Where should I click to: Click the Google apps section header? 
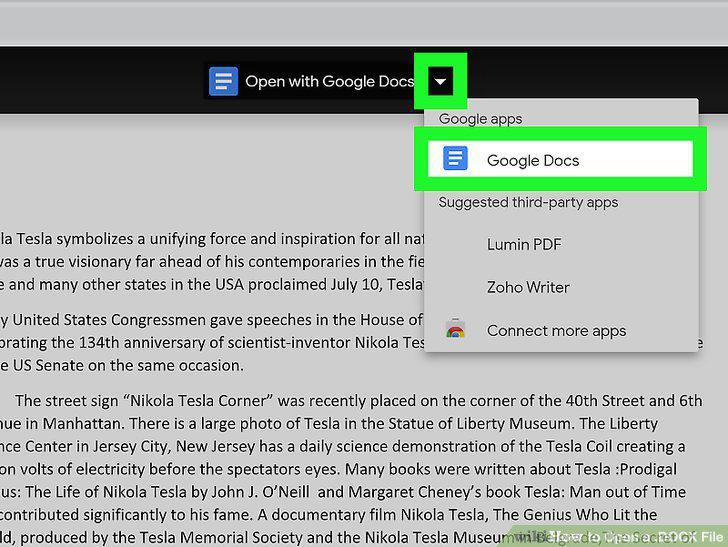click(x=480, y=119)
